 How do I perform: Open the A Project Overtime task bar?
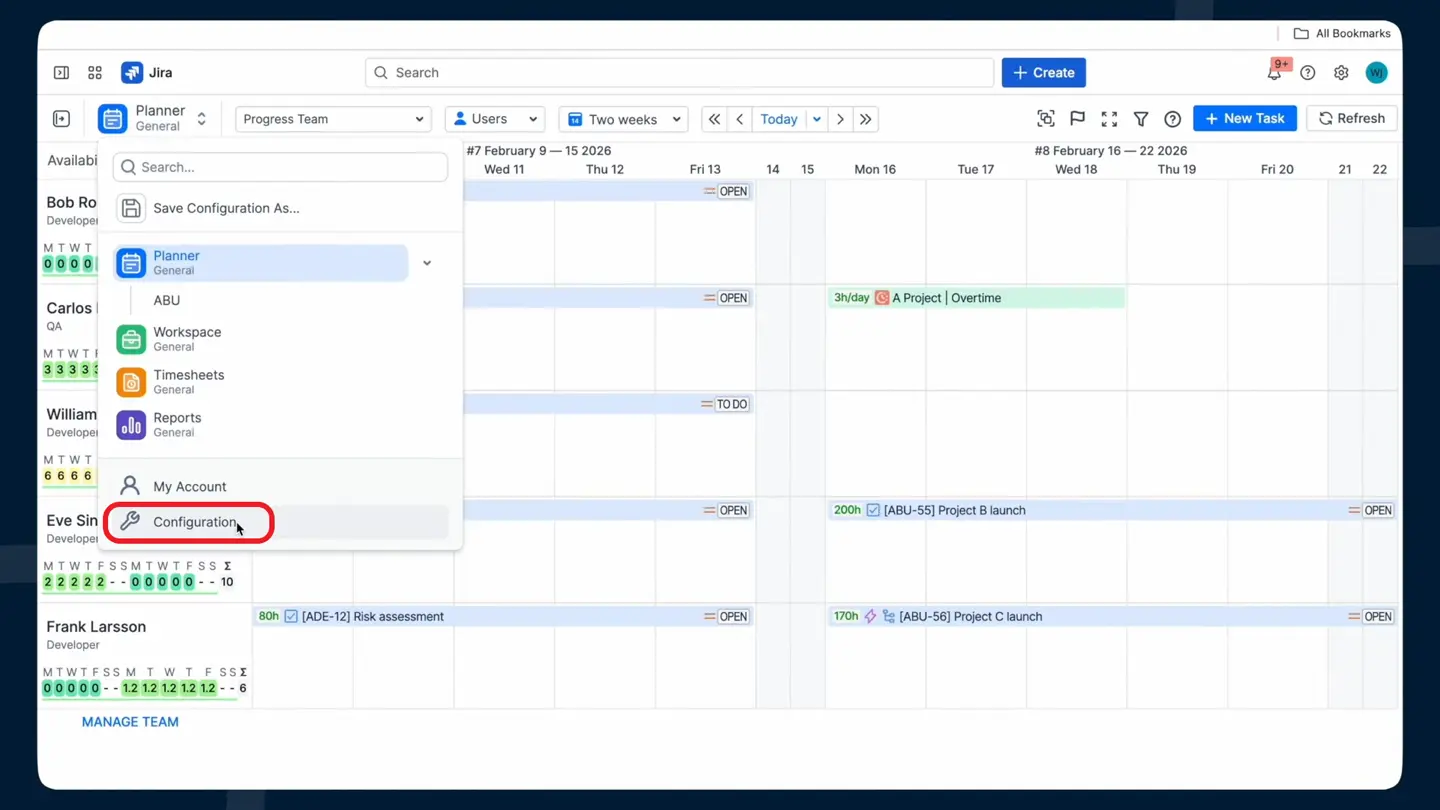(x=976, y=298)
